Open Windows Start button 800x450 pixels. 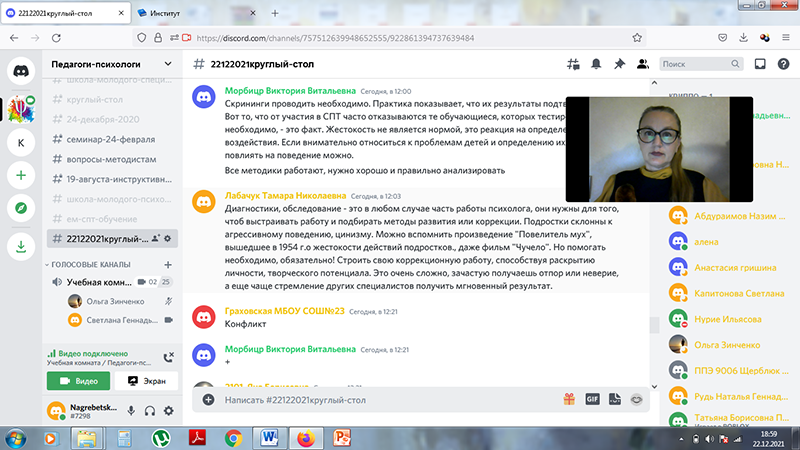15,439
